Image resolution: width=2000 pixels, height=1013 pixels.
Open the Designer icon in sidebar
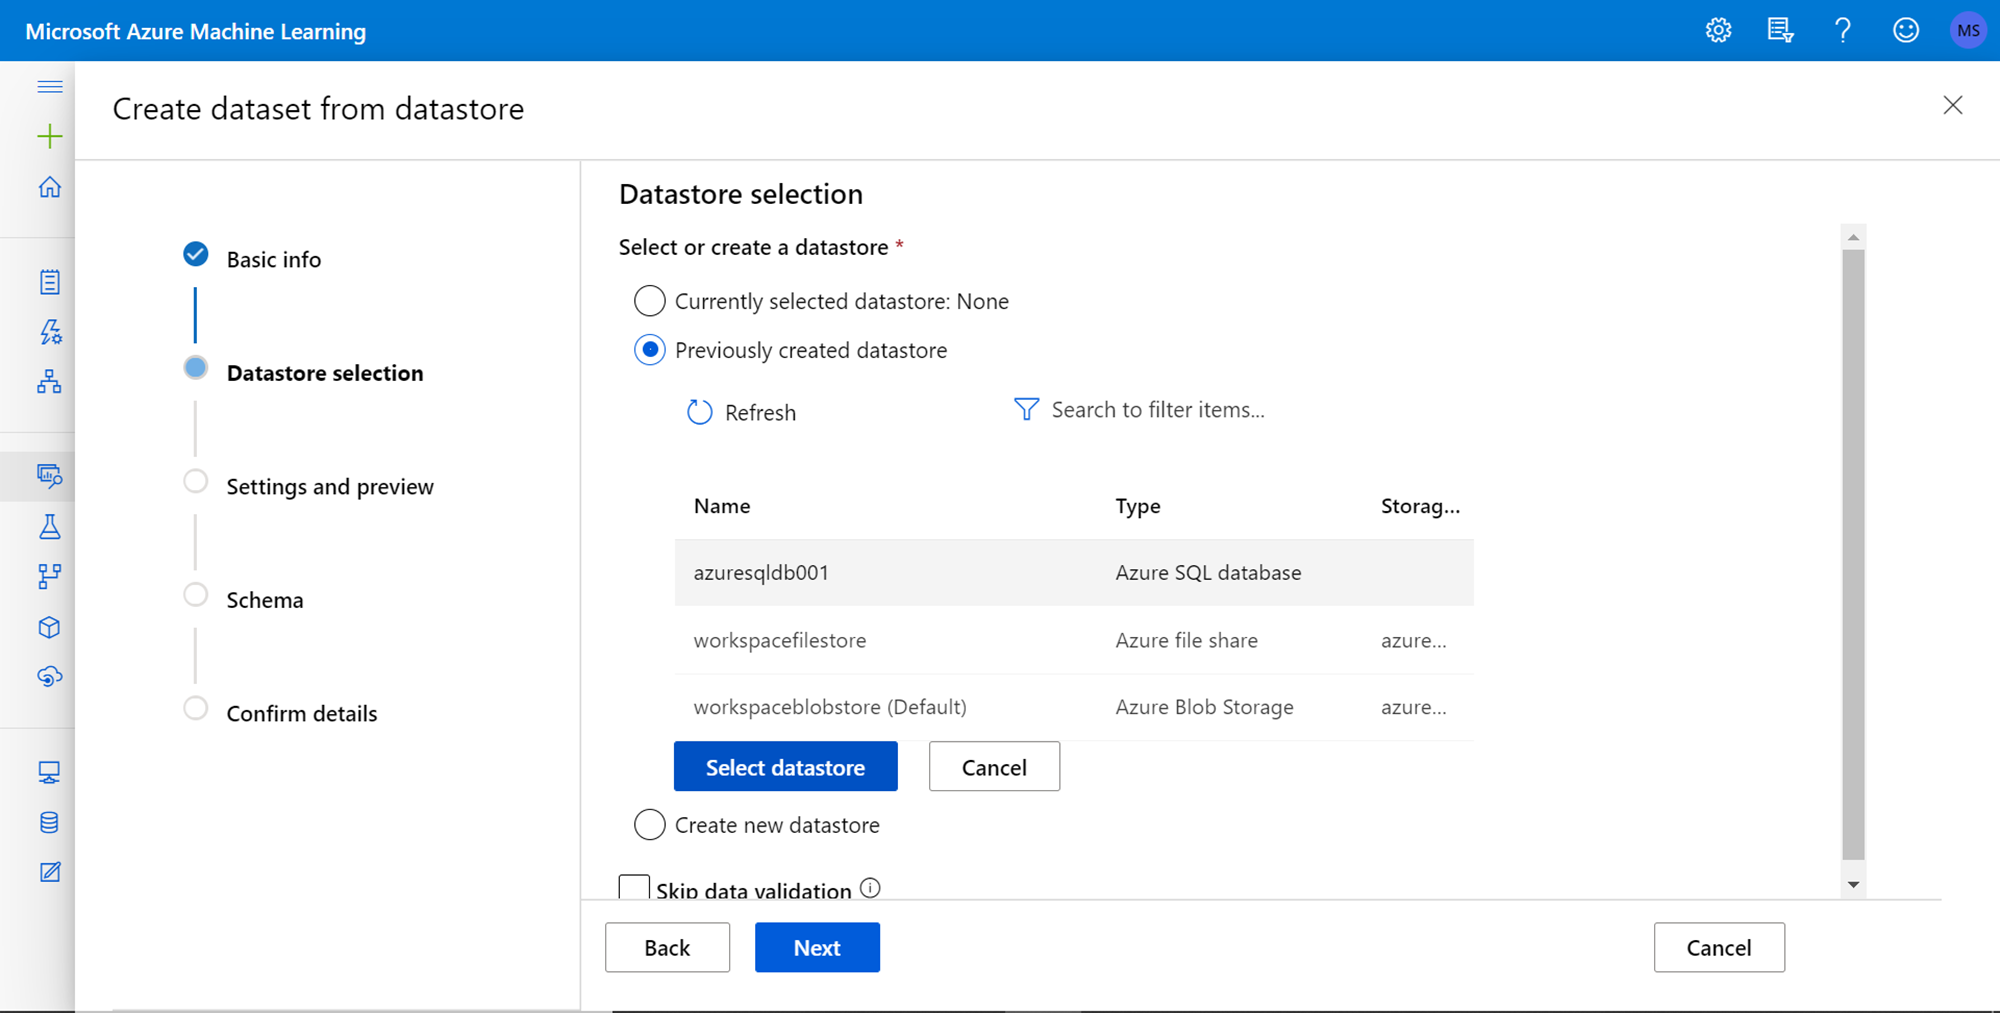(x=49, y=382)
